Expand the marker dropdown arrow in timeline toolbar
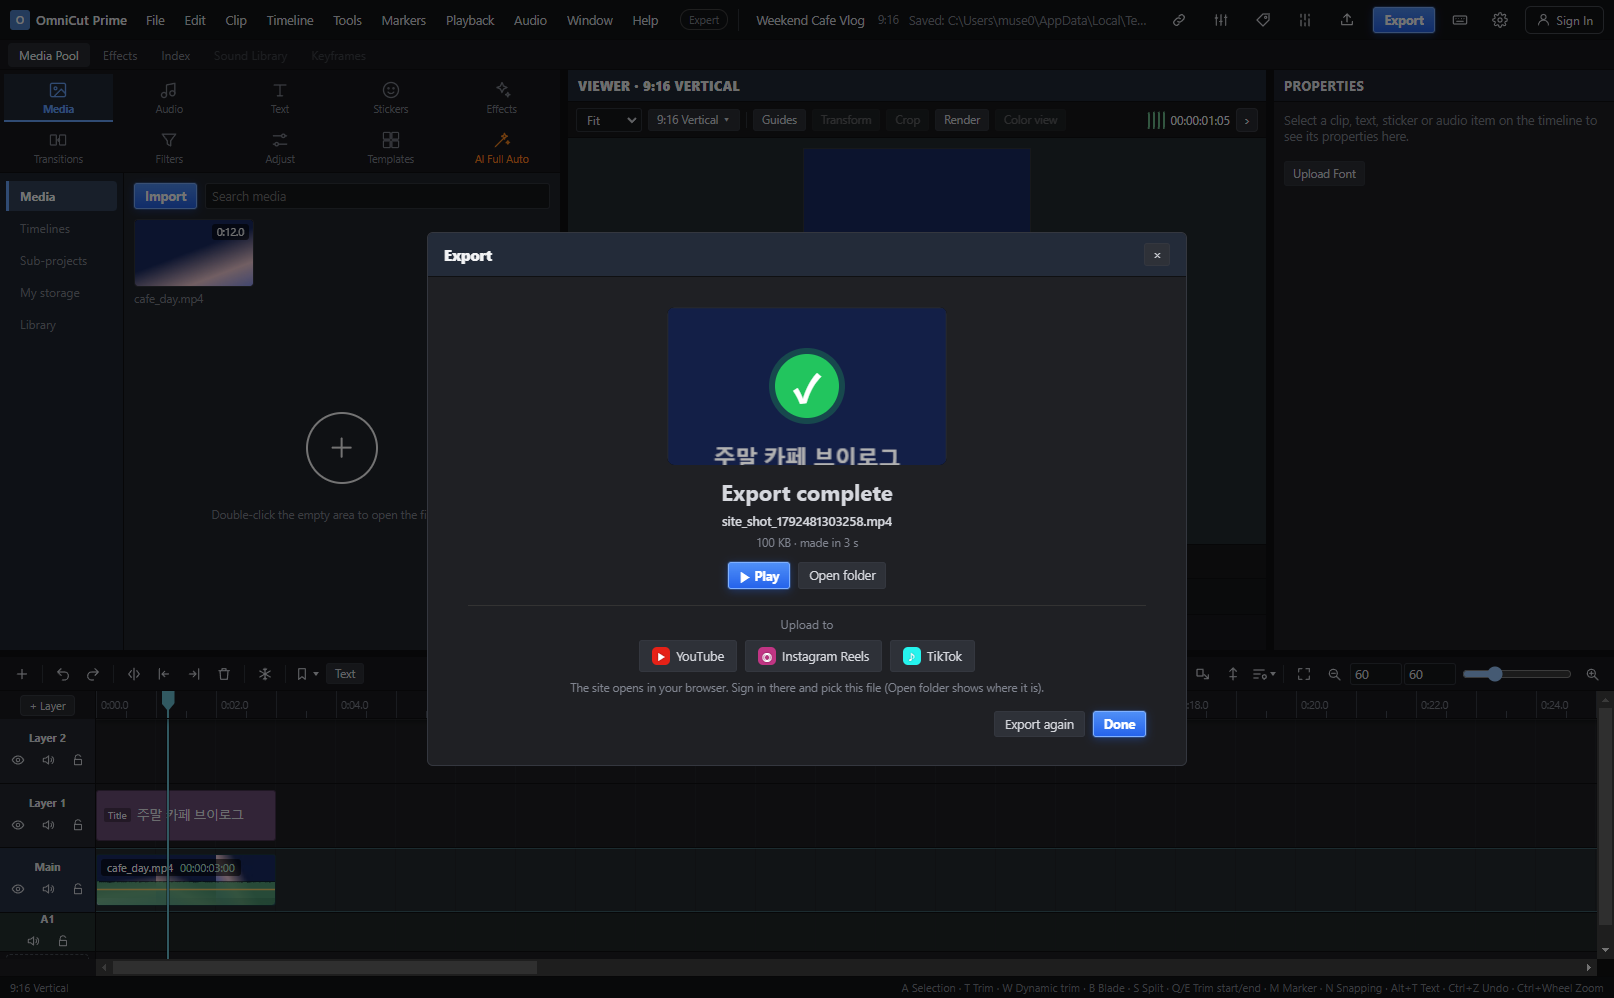This screenshot has height=998, width=1614. click(x=316, y=674)
